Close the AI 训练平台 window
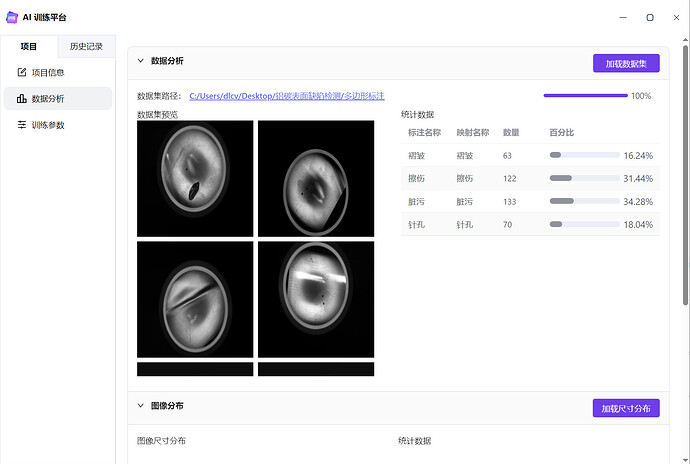The width and height of the screenshot is (690, 464). pyautogui.click(x=676, y=17)
